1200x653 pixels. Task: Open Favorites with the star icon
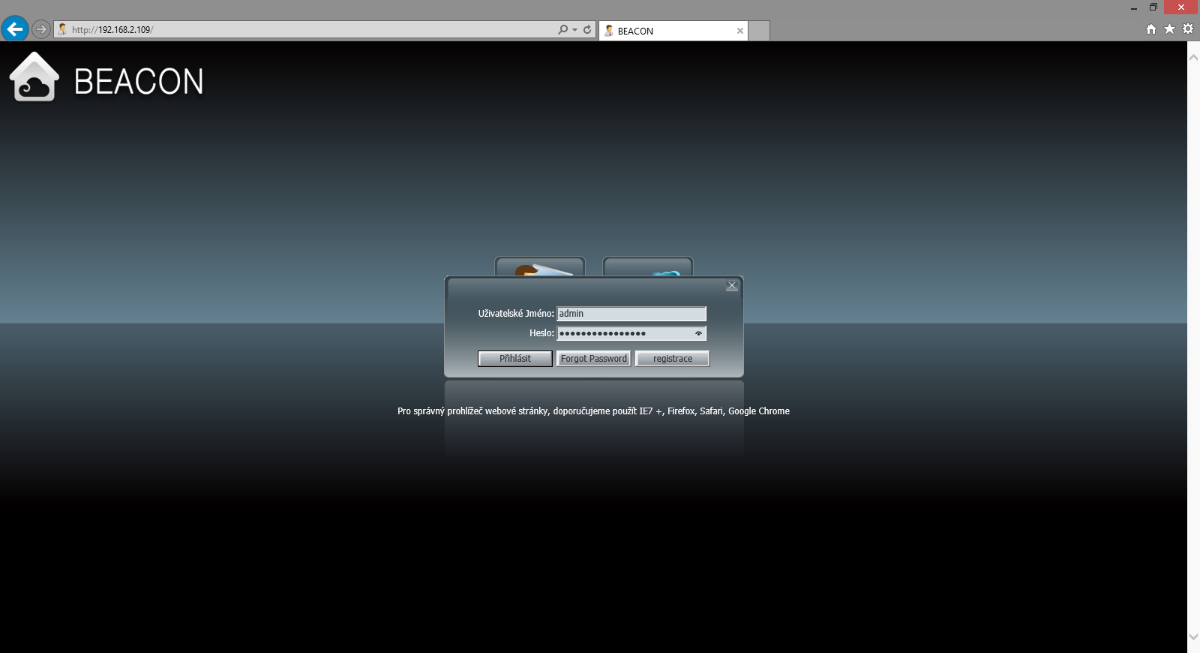coord(1169,30)
